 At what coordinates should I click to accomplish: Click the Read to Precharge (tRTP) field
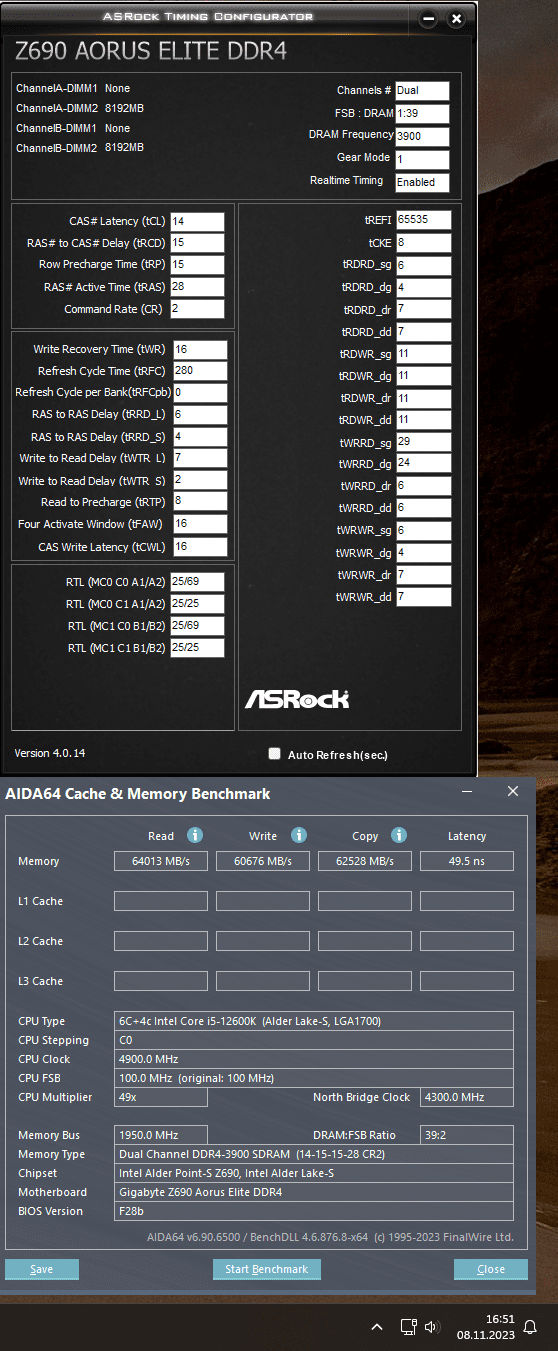(x=200, y=502)
